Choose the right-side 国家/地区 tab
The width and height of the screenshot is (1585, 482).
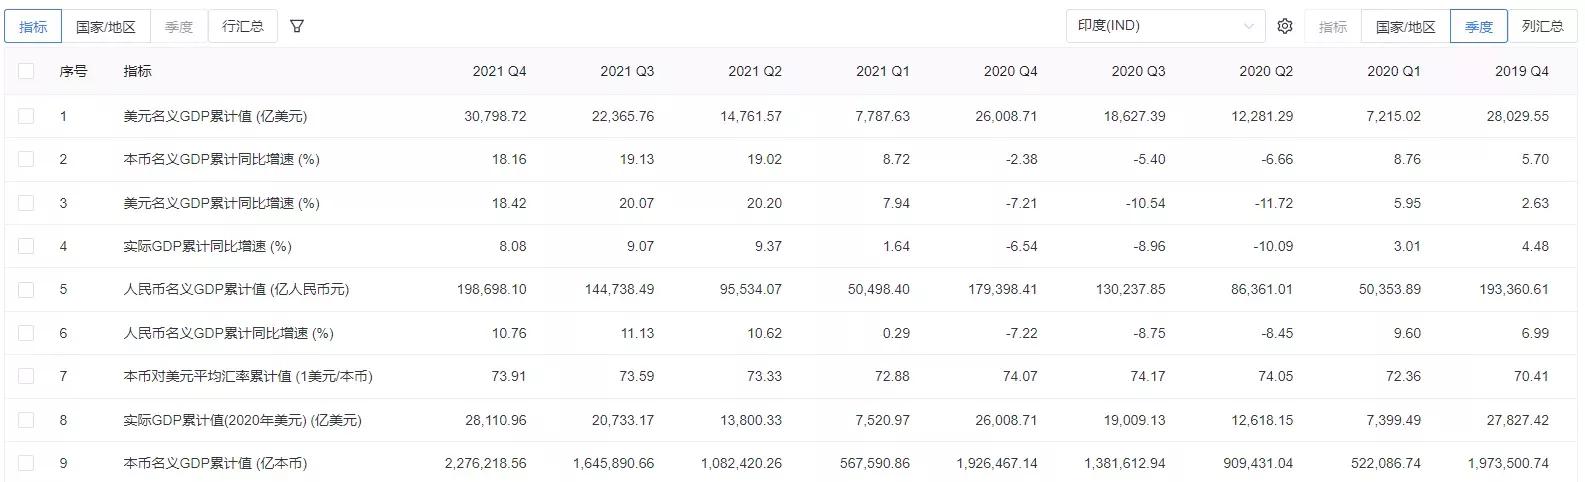[x=1405, y=26]
